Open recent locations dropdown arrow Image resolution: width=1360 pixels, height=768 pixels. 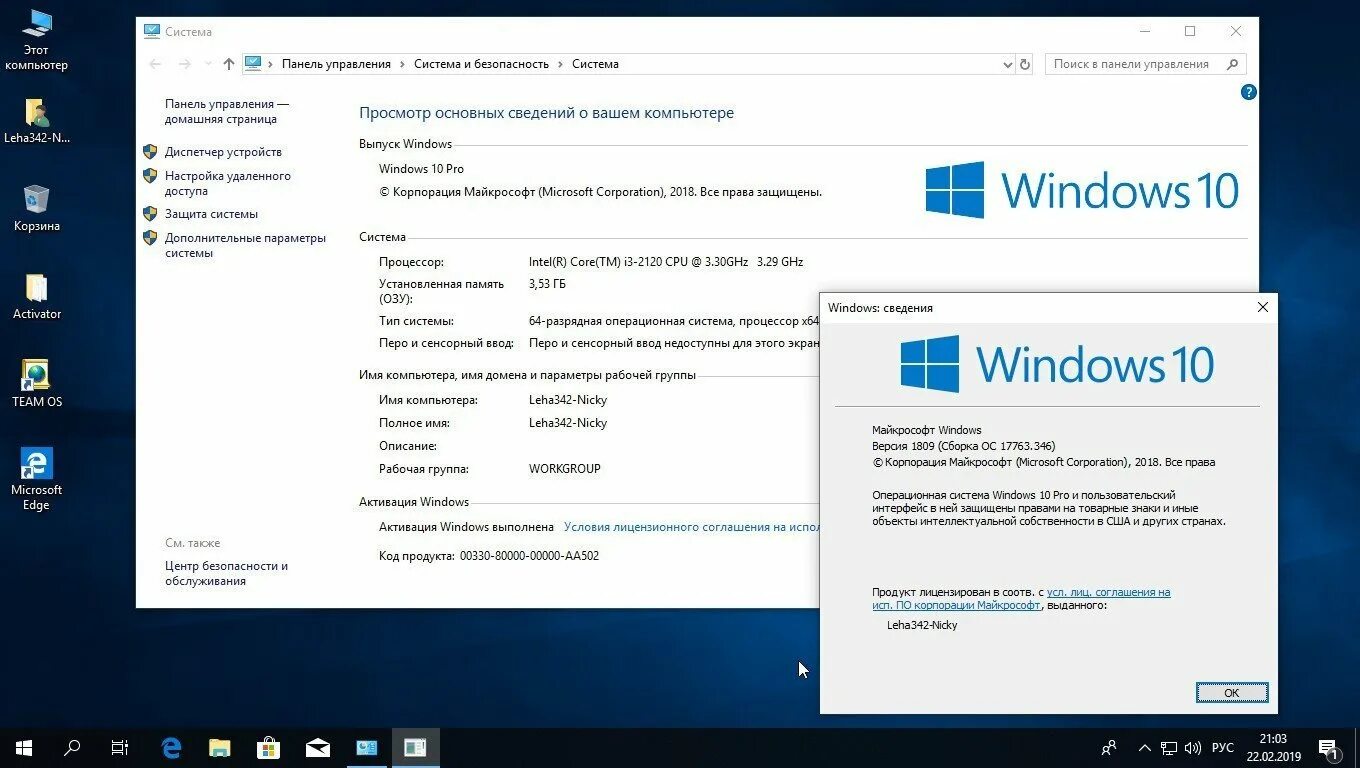coord(208,64)
